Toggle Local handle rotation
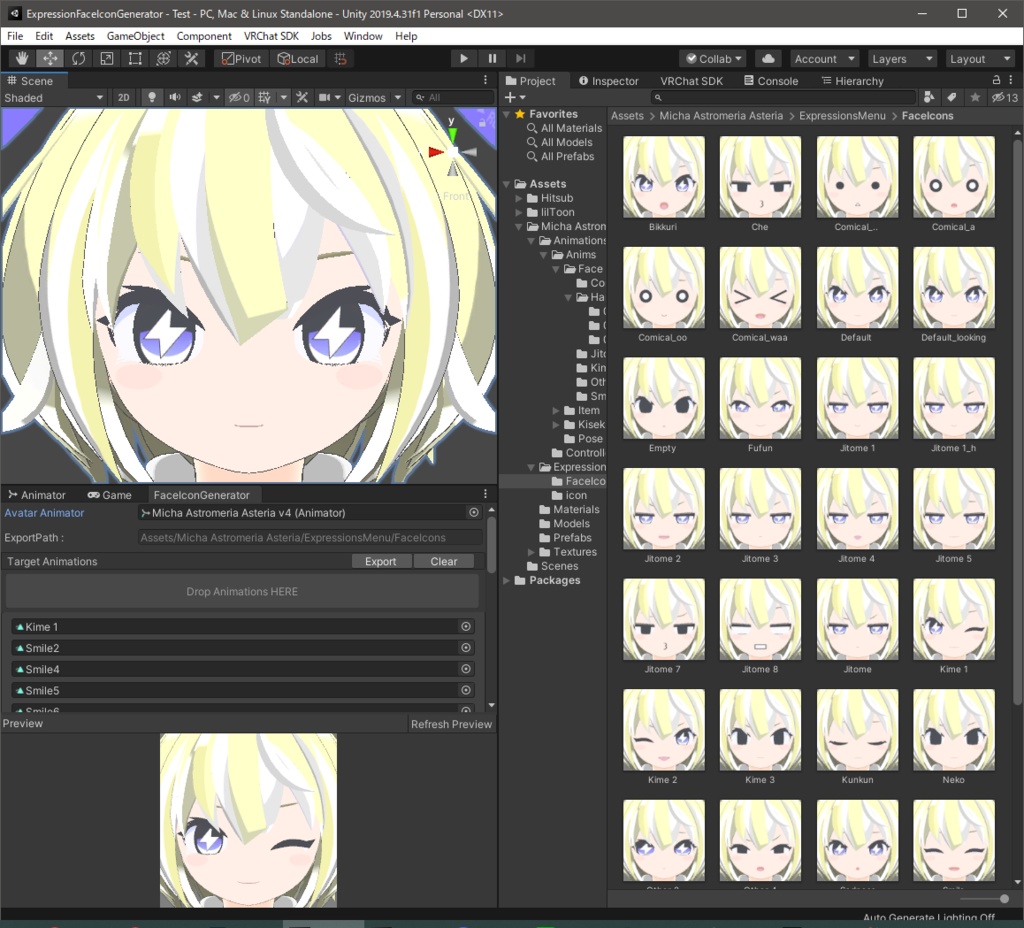This screenshot has height=928, width=1024. point(298,59)
